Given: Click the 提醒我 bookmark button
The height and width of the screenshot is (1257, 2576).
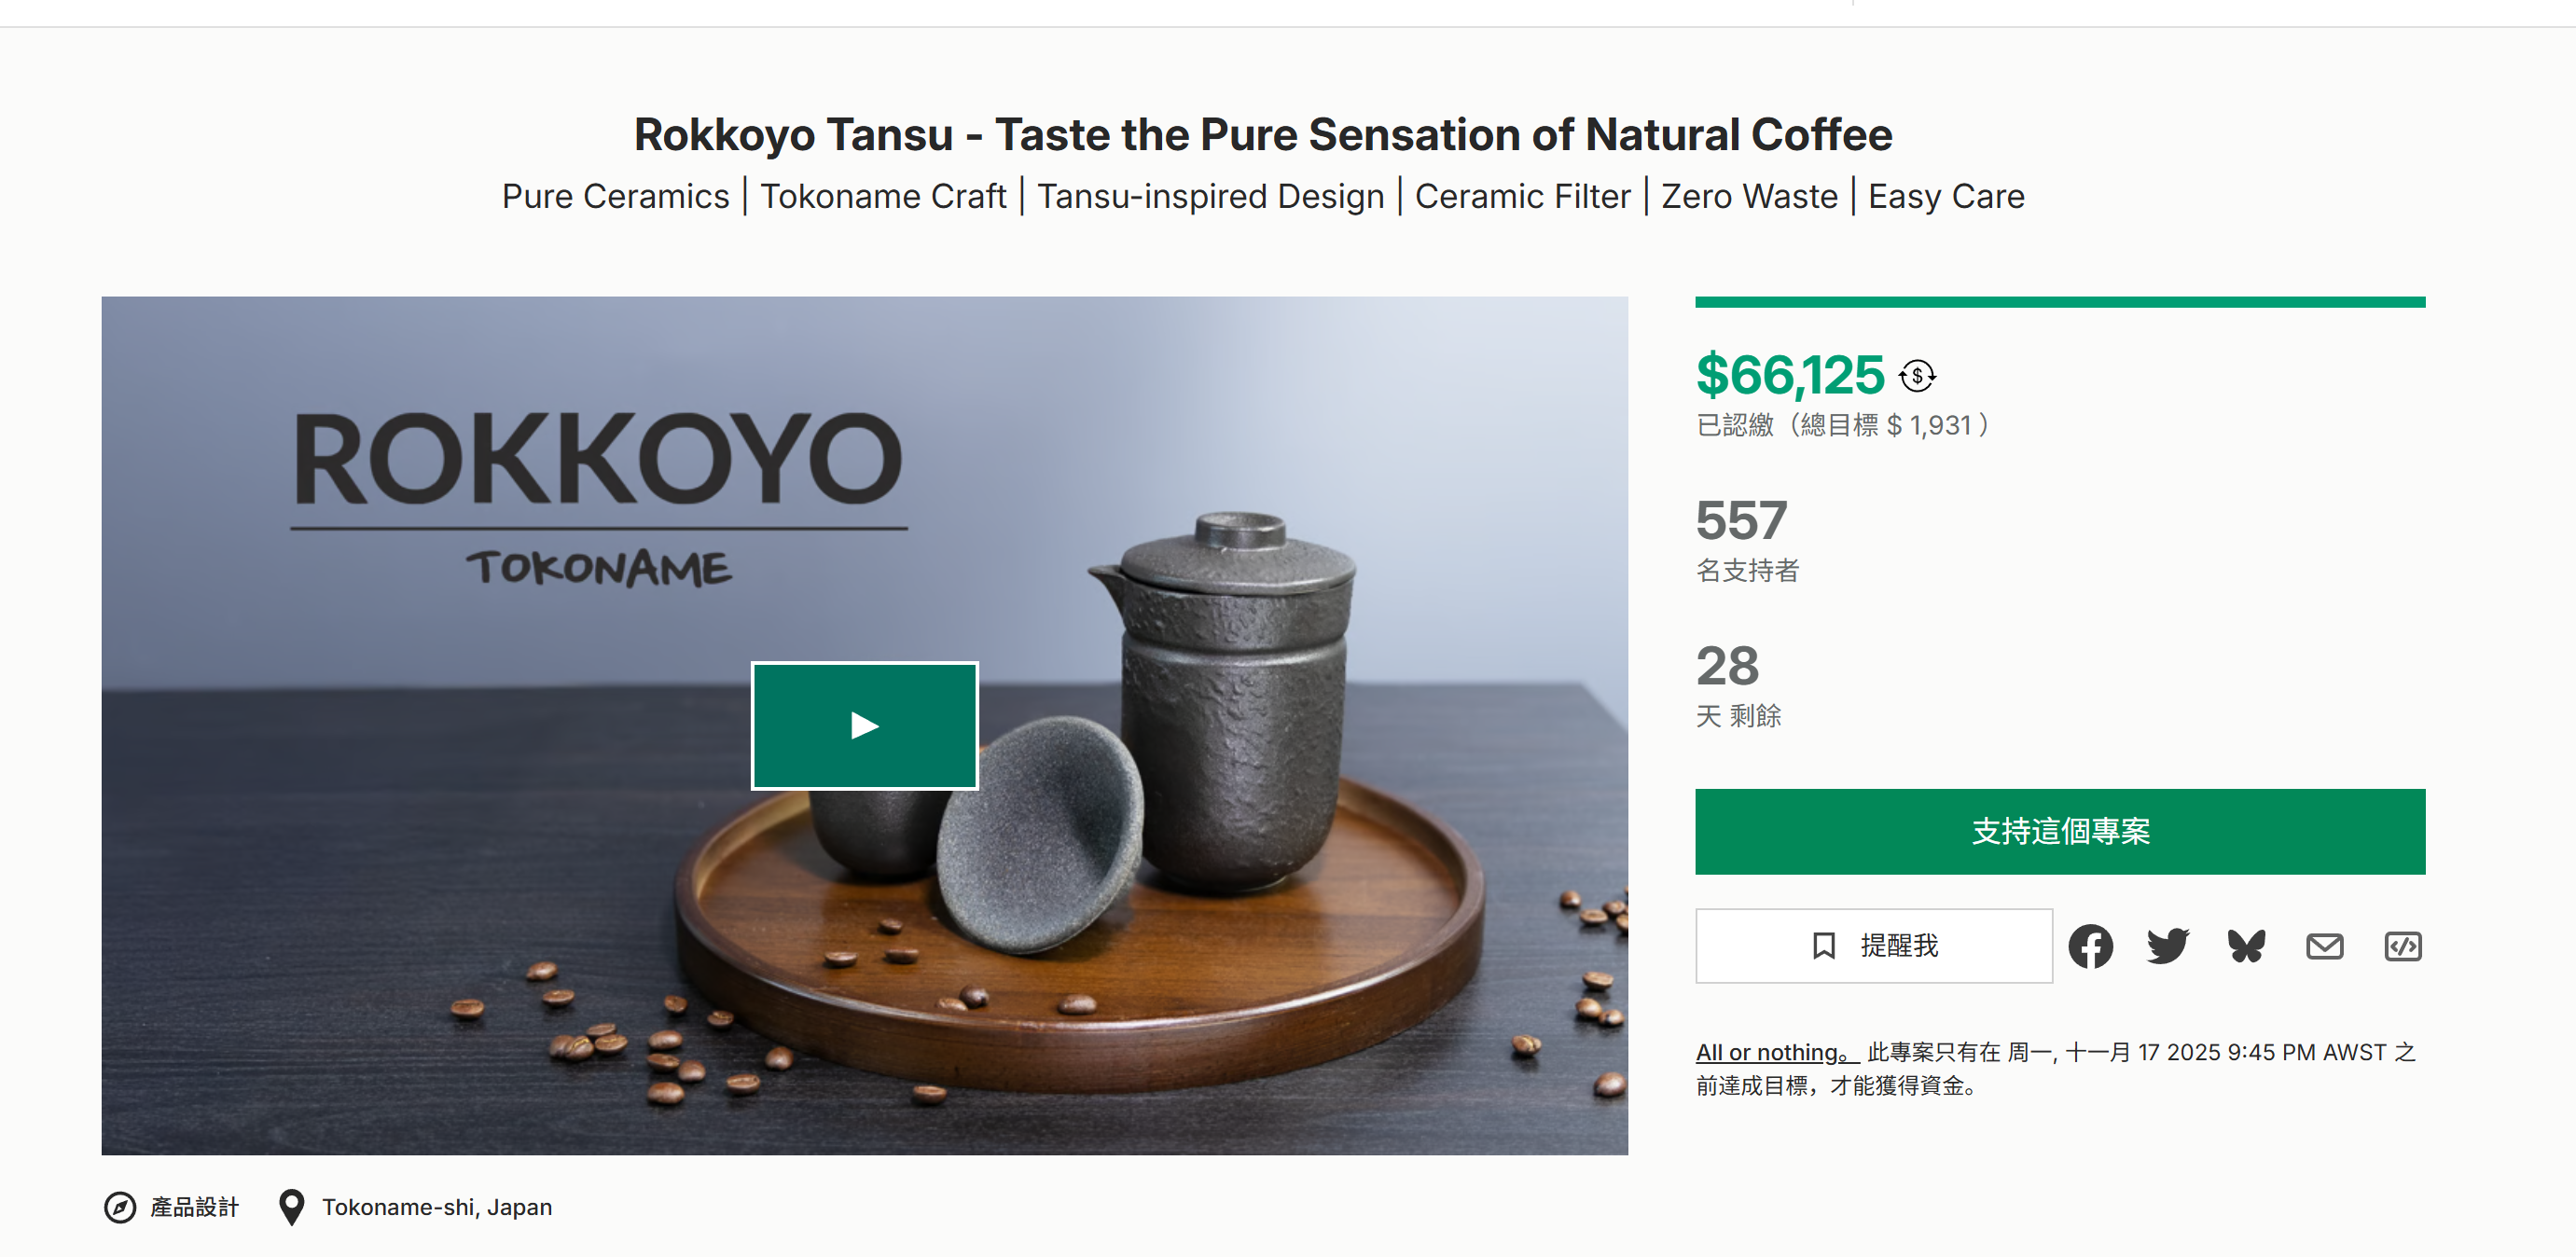Looking at the screenshot, I should click(x=1873, y=946).
